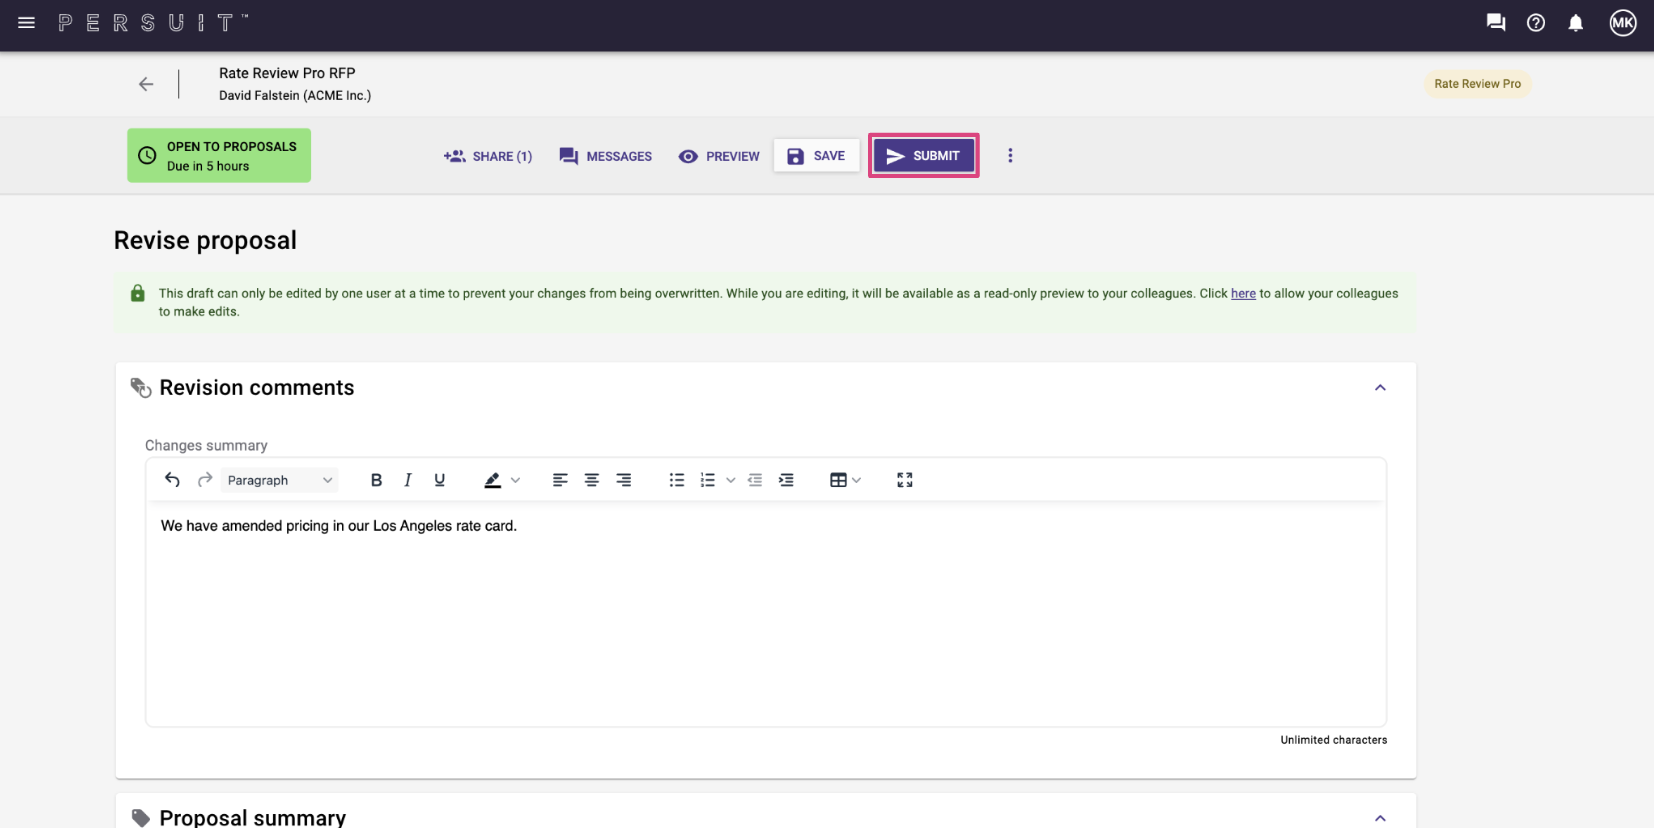Image resolution: width=1654 pixels, height=828 pixels.
Task: Open the hamburger navigation menu
Action: (26, 22)
